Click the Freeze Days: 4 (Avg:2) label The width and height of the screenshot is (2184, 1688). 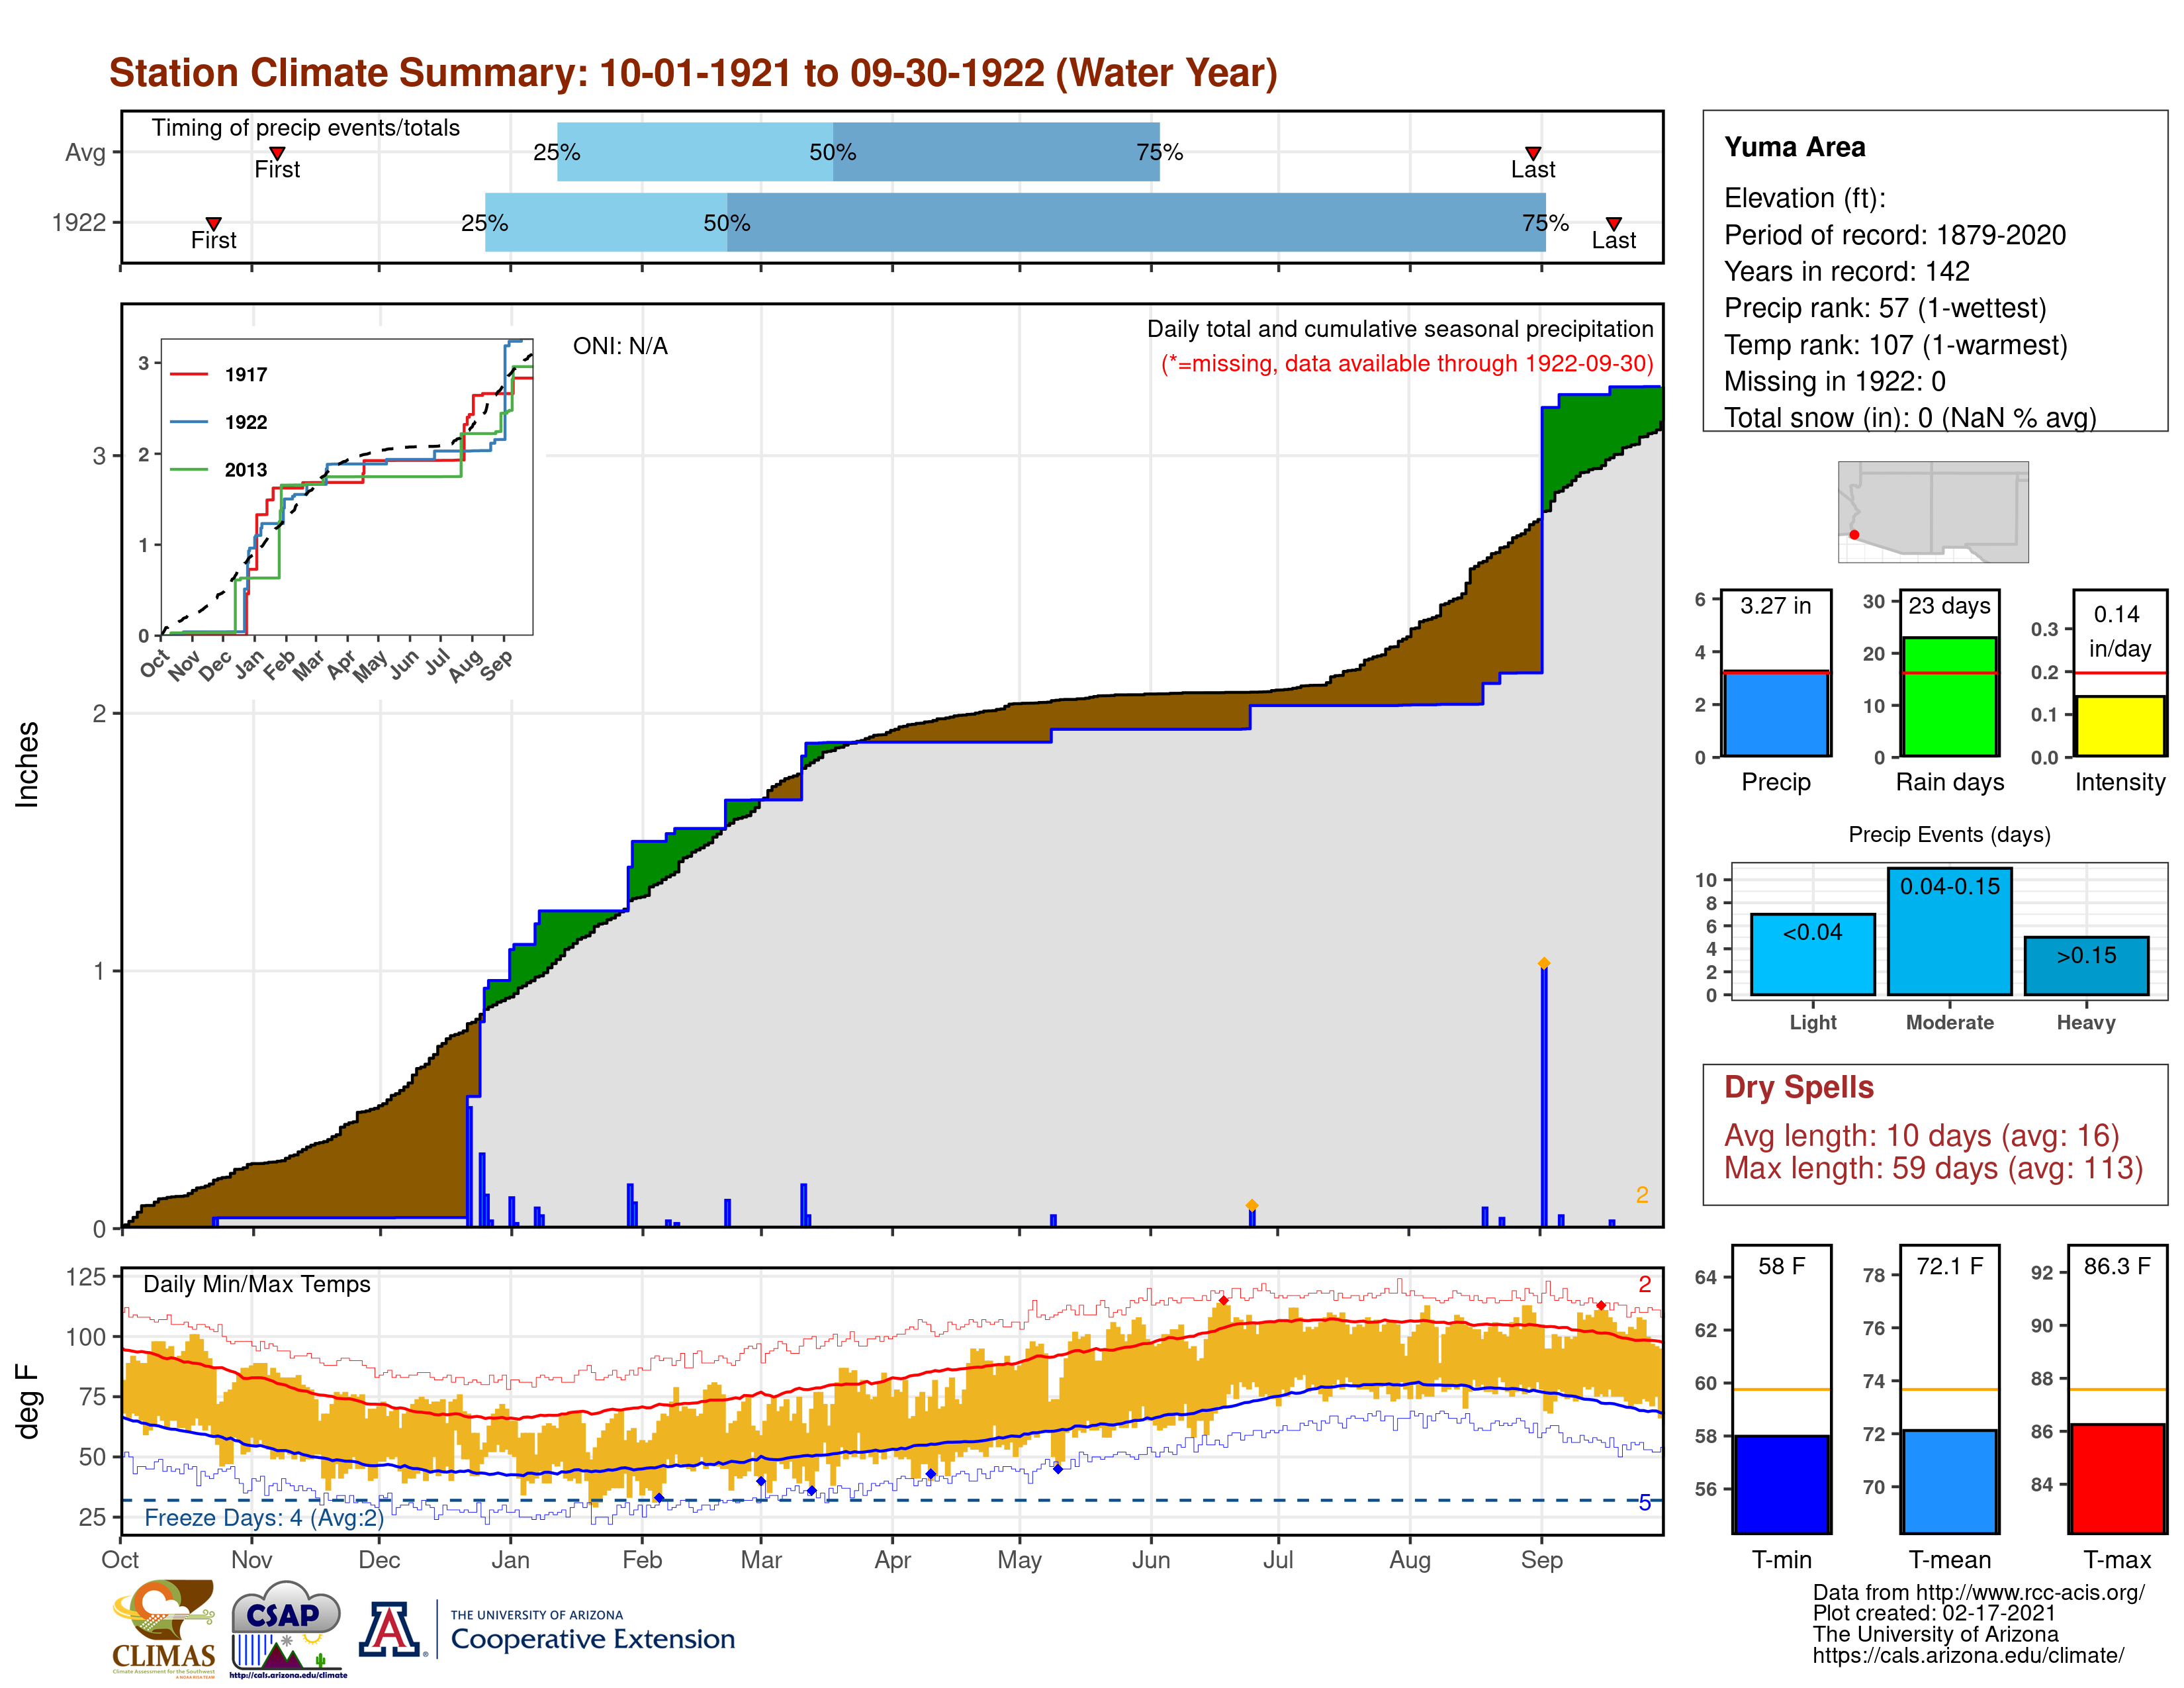pos(264,1517)
